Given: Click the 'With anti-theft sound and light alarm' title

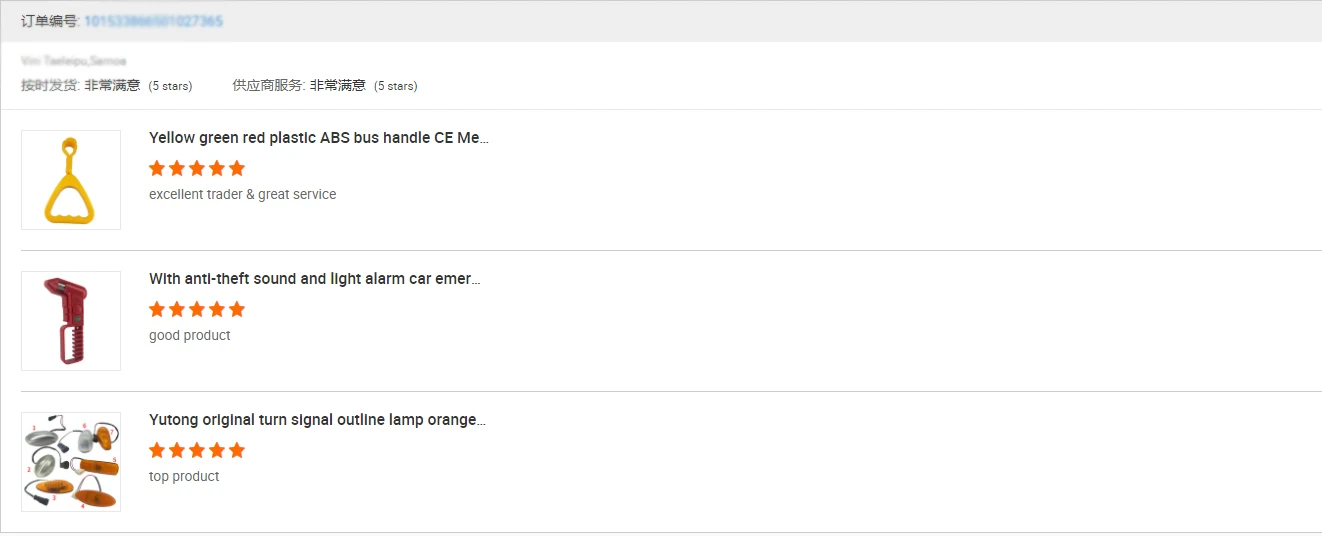Looking at the screenshot, I should pos(314,279).
